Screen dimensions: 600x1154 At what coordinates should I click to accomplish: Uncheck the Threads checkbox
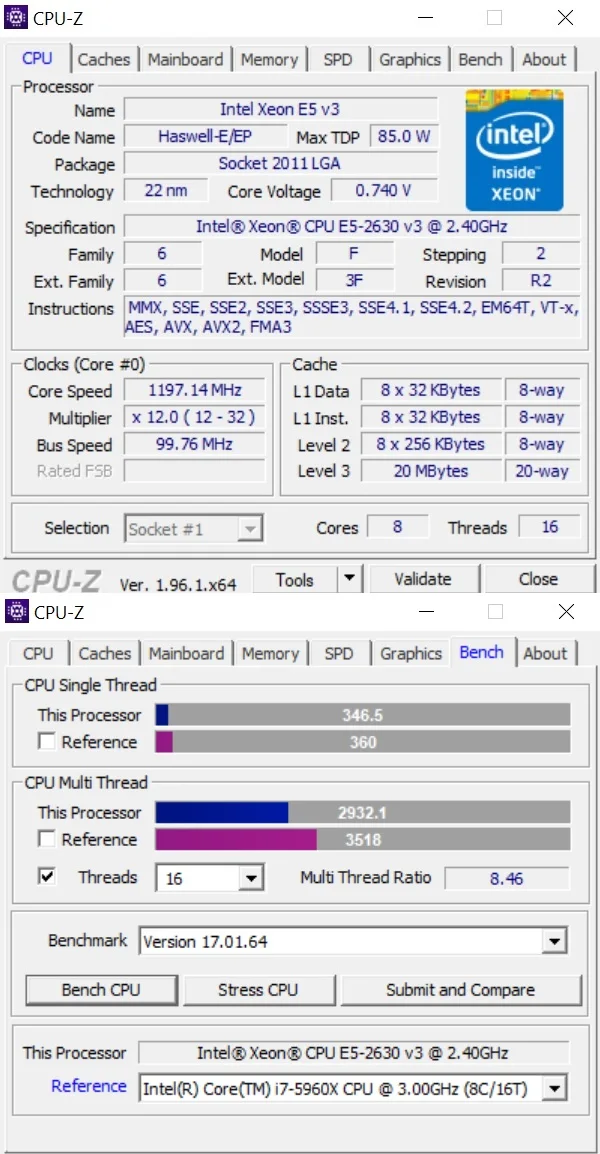tap(46, 877)
